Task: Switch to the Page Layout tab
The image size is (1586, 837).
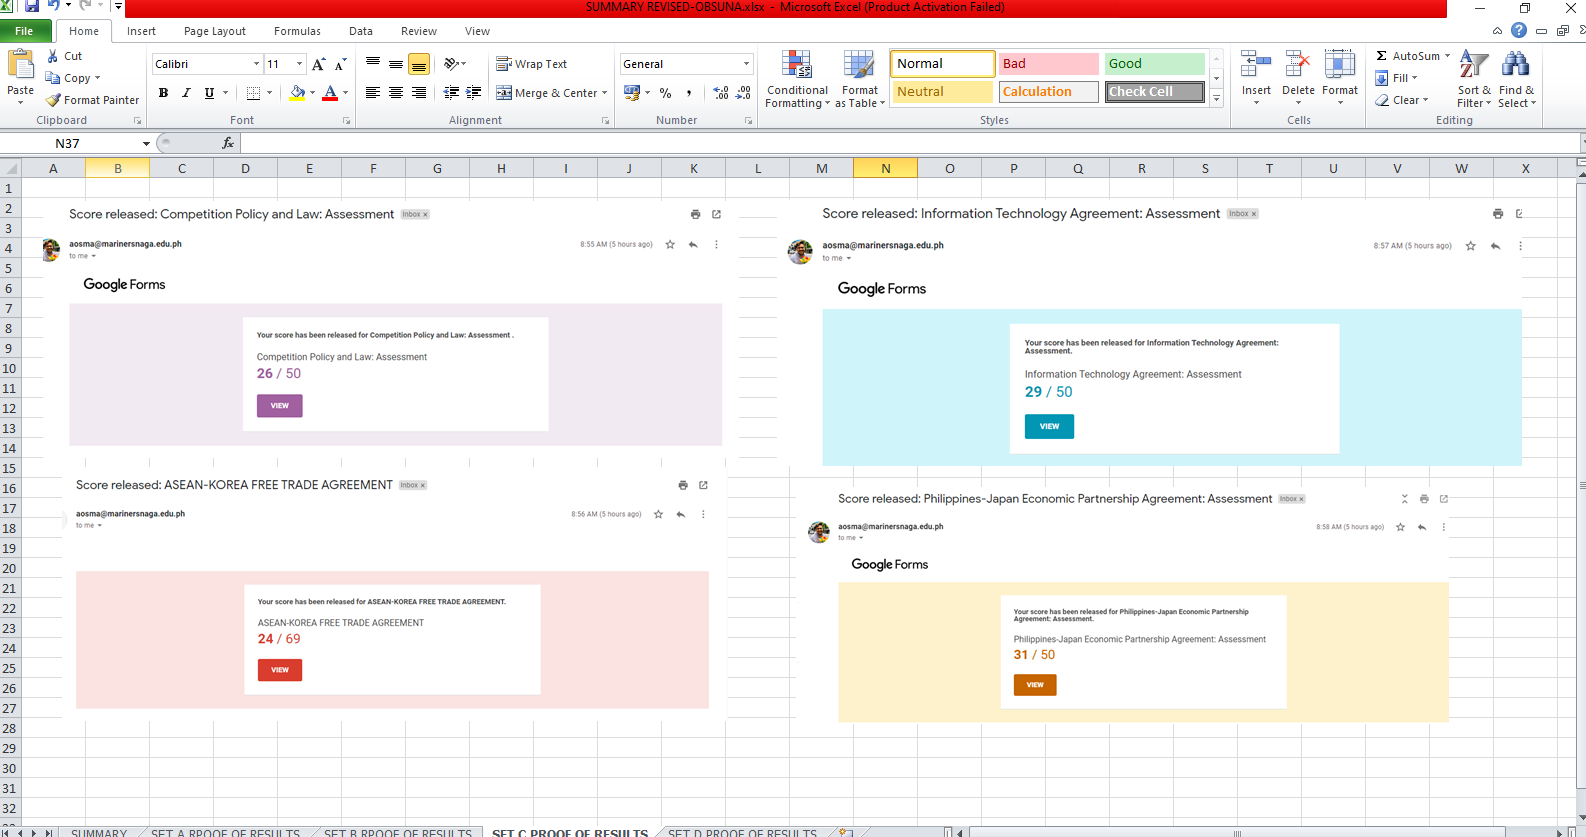Action: tap(215, 31)
